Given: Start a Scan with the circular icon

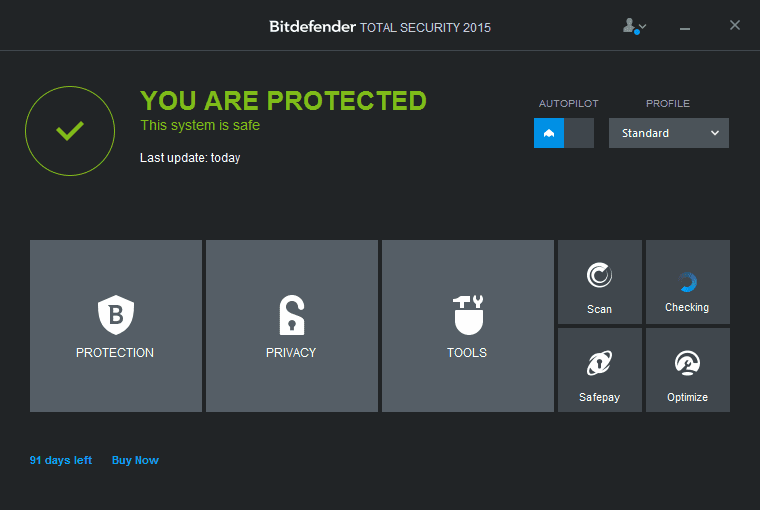Looking at the screenshot, I should coord(599,275).
